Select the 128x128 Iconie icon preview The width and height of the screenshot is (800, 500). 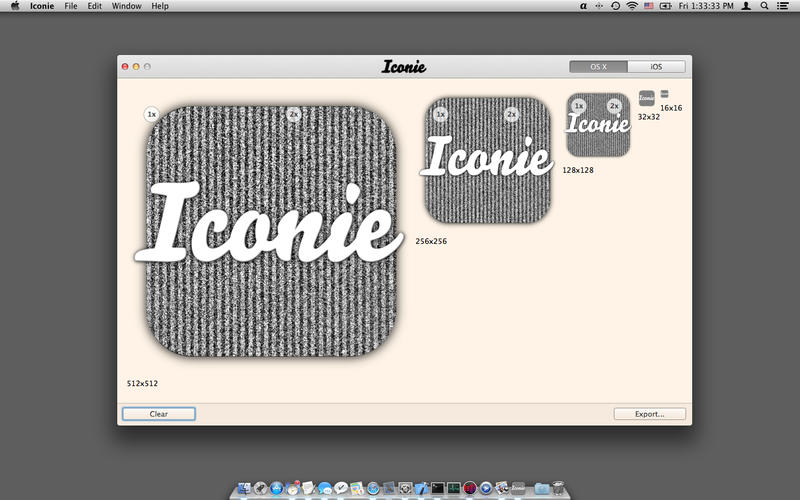point(598,124)
